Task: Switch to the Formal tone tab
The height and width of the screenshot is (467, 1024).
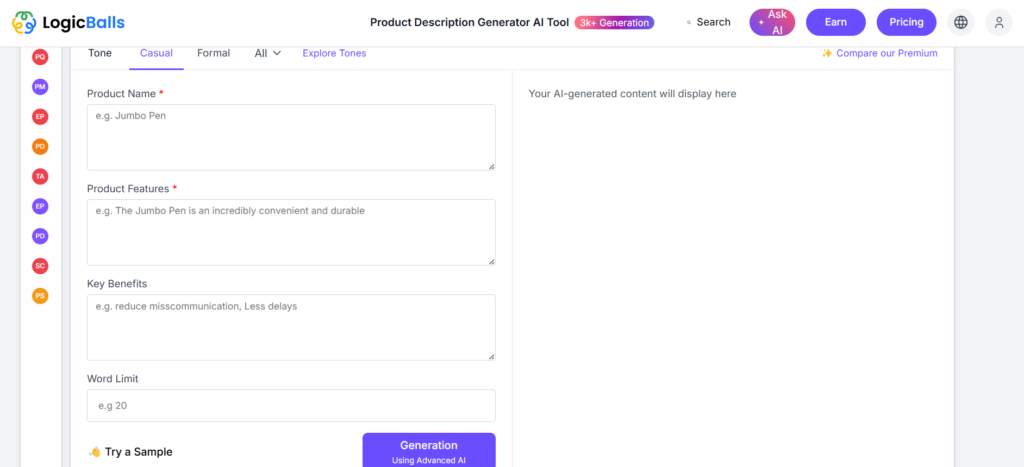Action: (214, 54)
